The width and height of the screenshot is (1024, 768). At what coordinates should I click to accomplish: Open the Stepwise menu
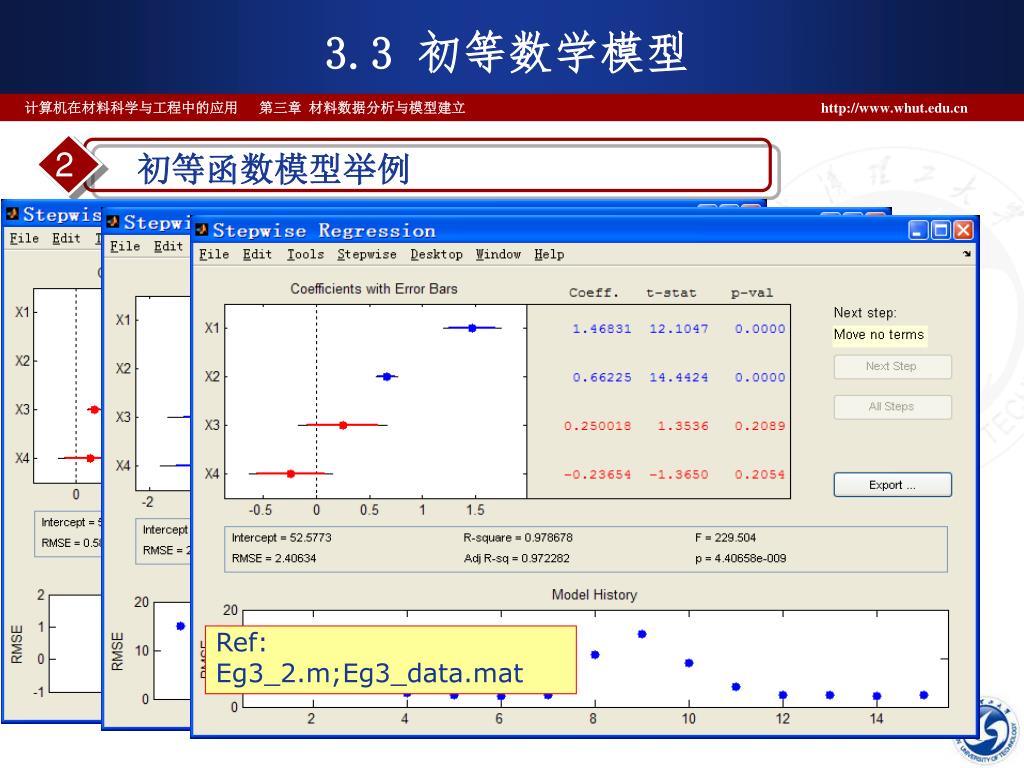pos(367,254)
